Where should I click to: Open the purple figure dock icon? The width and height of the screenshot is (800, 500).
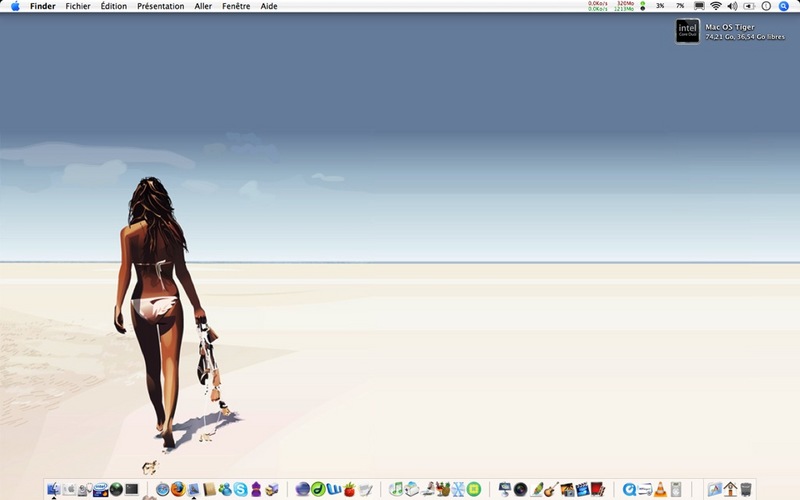tap(256, 489)
